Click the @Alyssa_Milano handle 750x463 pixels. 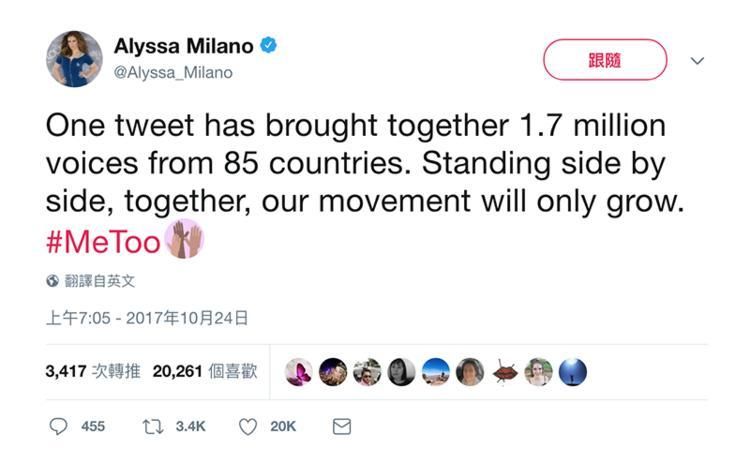[173, 73]
